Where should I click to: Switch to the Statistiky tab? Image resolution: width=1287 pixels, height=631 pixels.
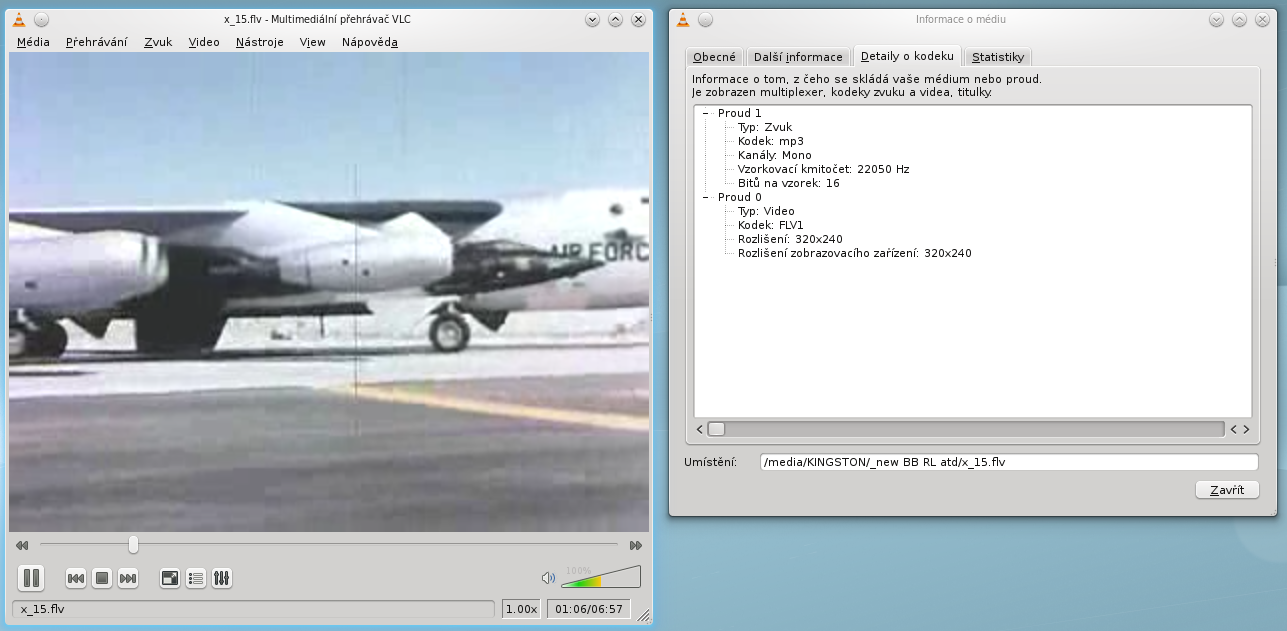point(998,57)
